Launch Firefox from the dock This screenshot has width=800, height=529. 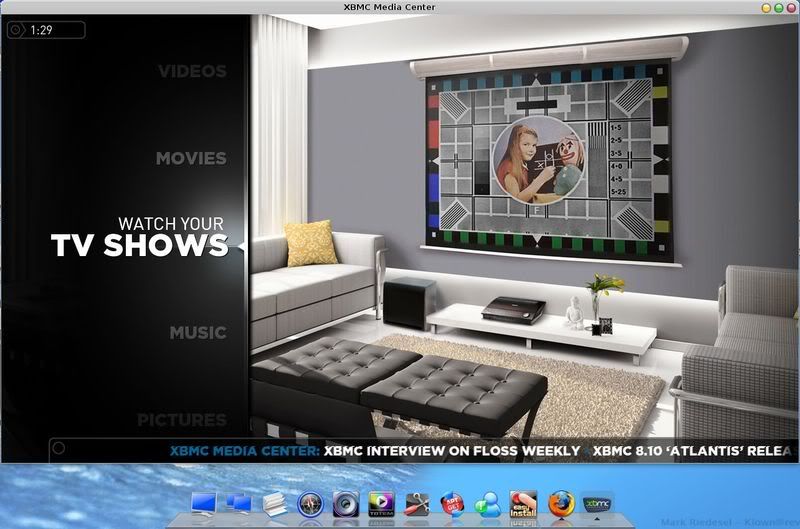[561, 505]
